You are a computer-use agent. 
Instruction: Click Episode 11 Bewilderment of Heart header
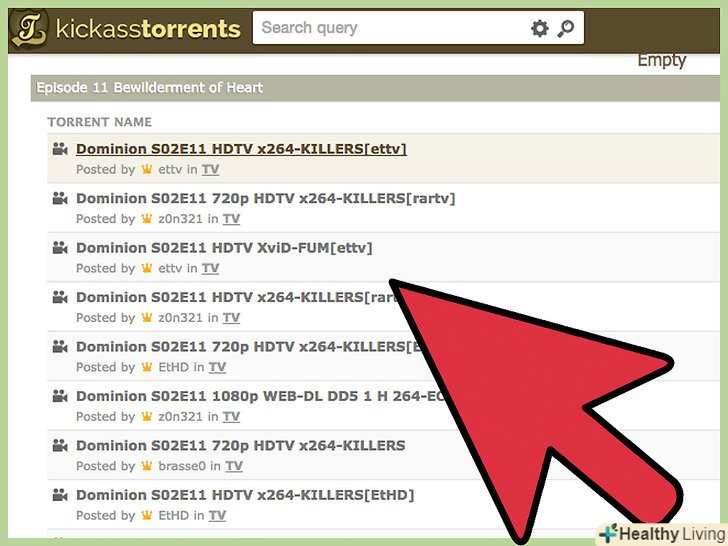click(x=150, y=88)
